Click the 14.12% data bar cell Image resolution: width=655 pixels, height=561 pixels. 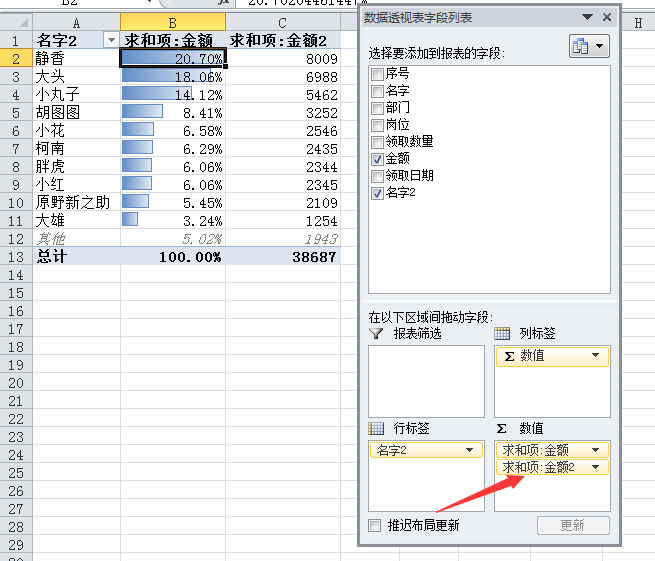[x=173, y=94]
